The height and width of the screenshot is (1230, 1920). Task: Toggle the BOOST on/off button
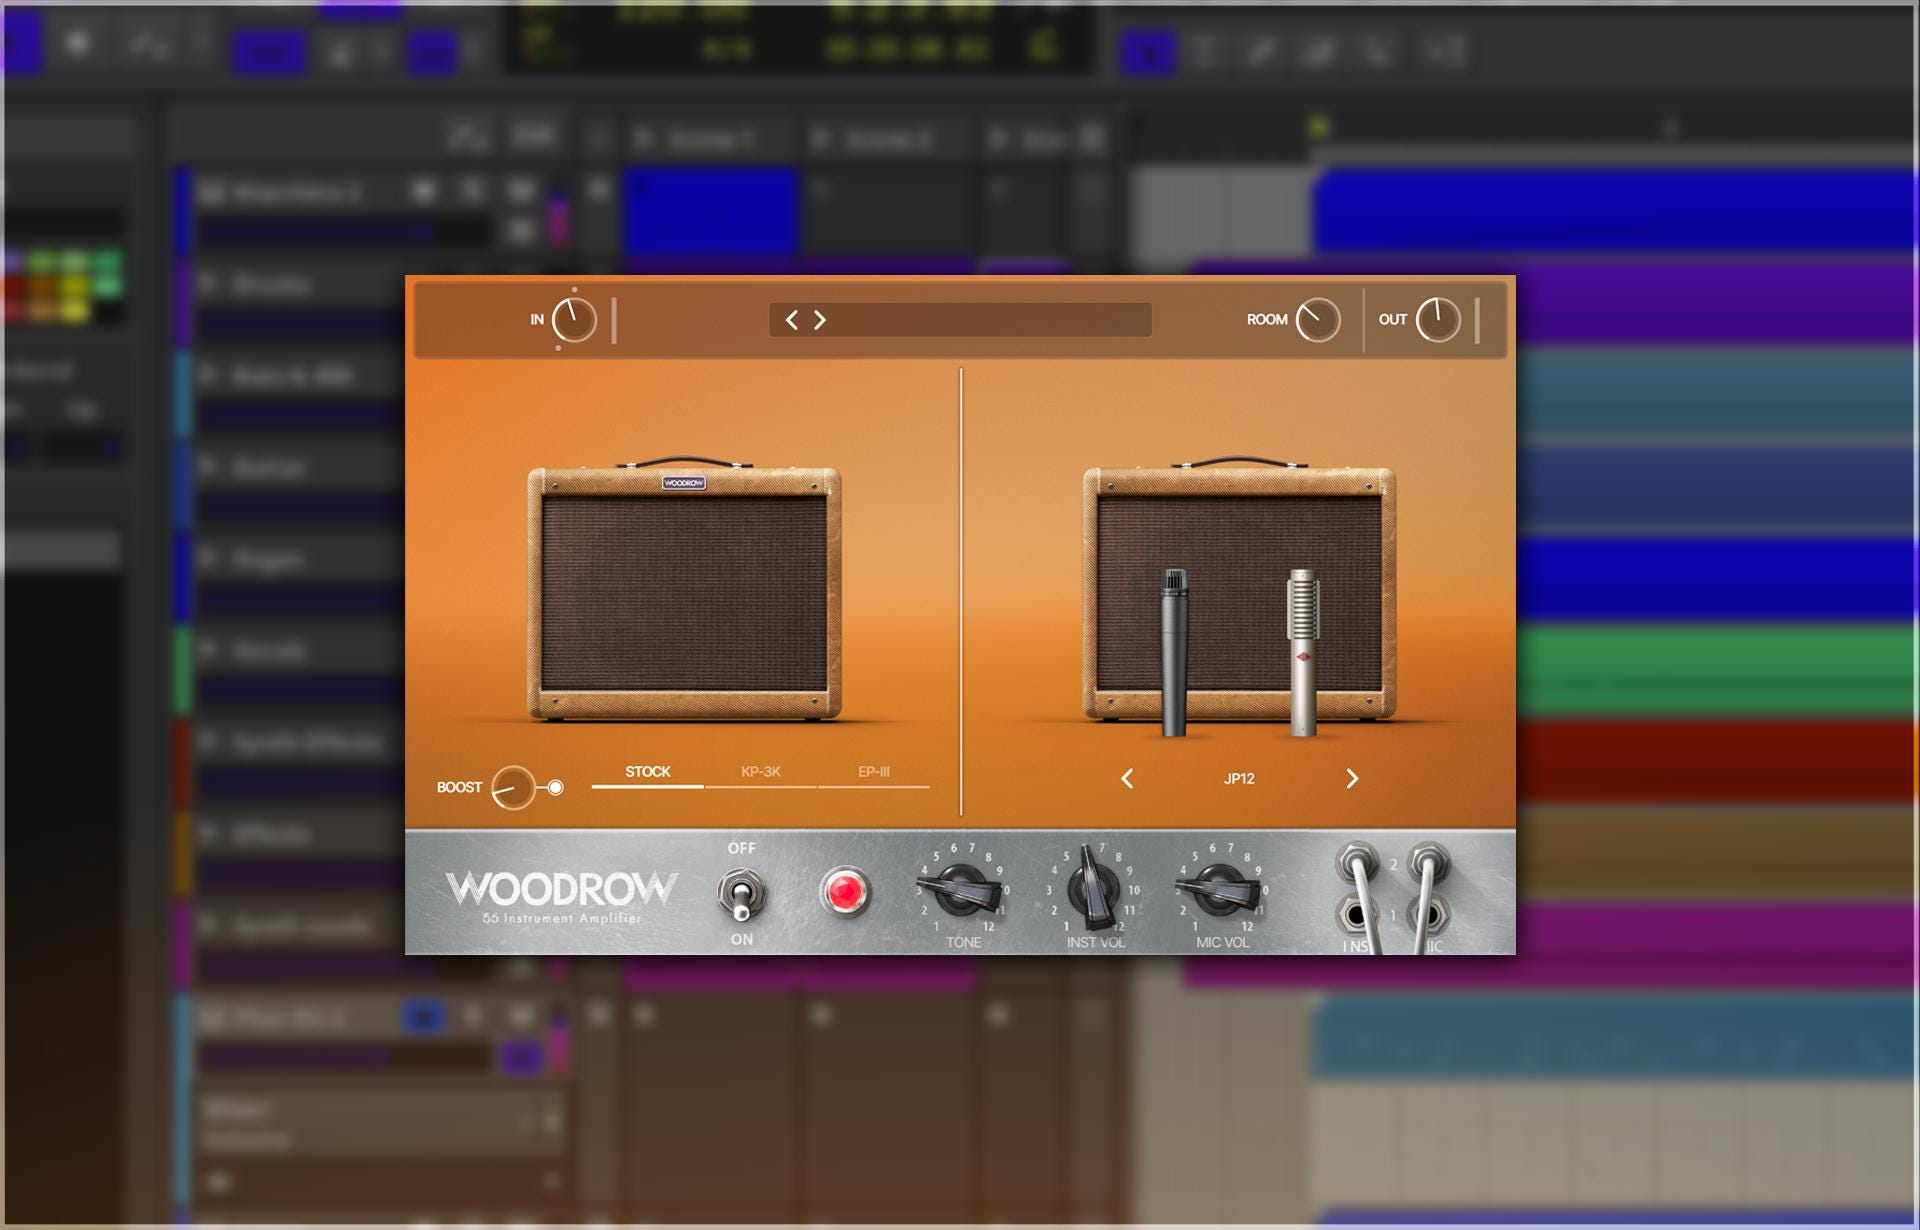point(556,788)
